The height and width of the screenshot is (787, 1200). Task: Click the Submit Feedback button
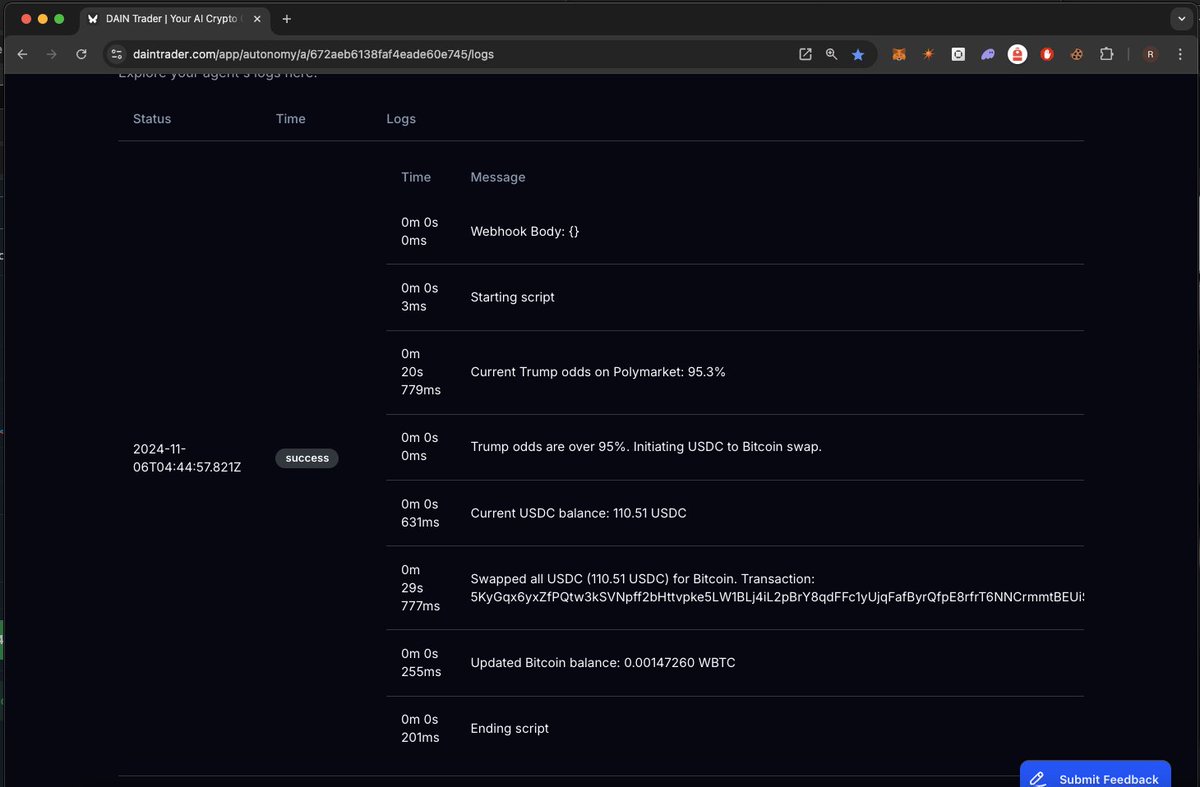pos(1095,774)
